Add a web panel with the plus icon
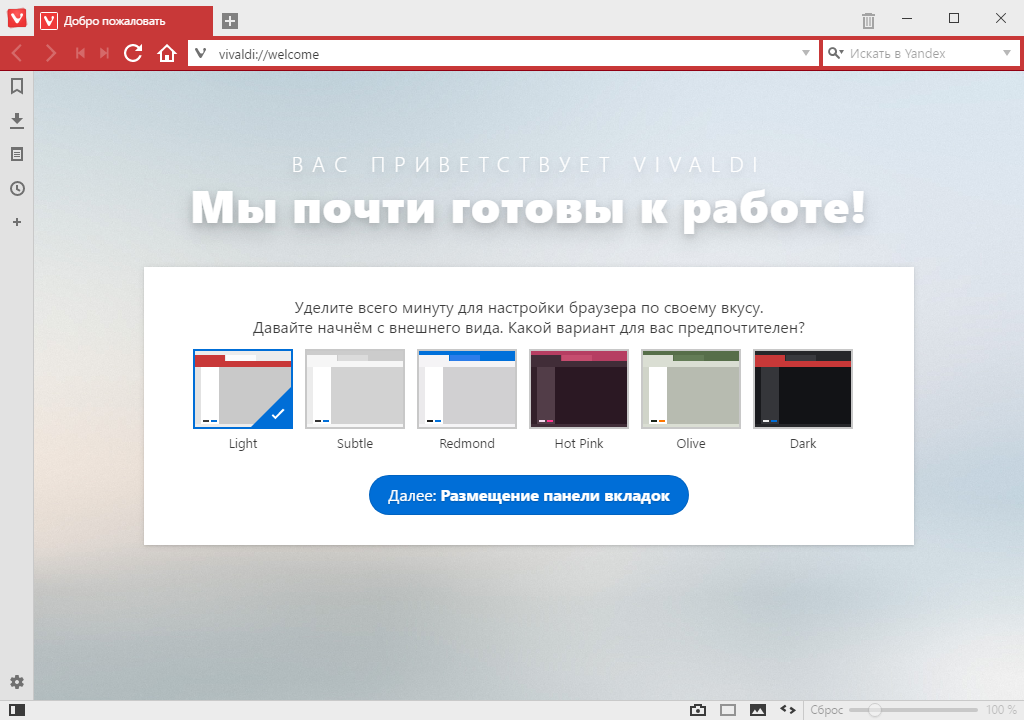 pyautogui.click(x=16, y=222)
